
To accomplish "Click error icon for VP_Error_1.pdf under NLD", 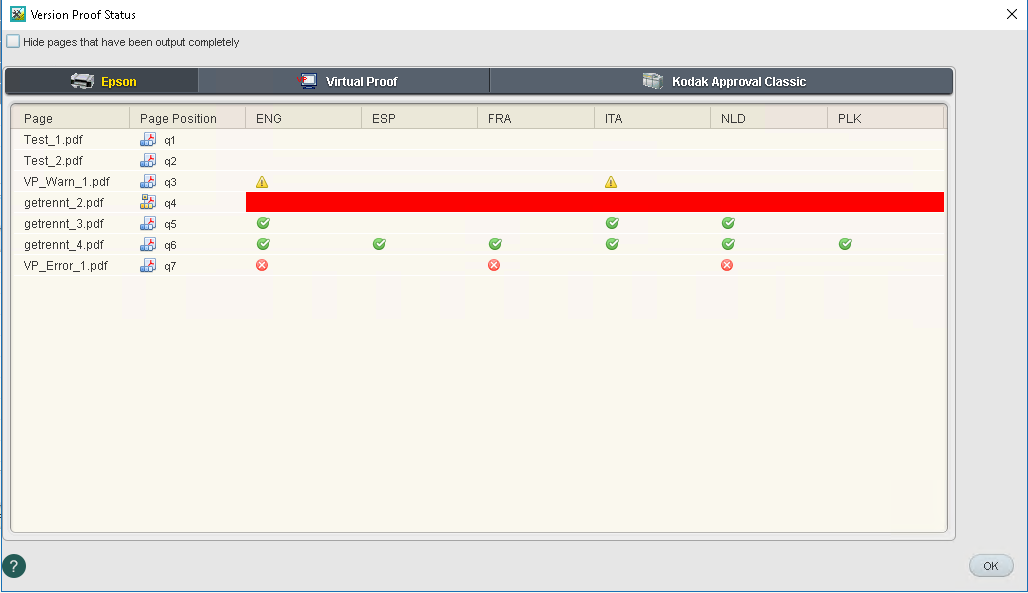I will point(727,266).
